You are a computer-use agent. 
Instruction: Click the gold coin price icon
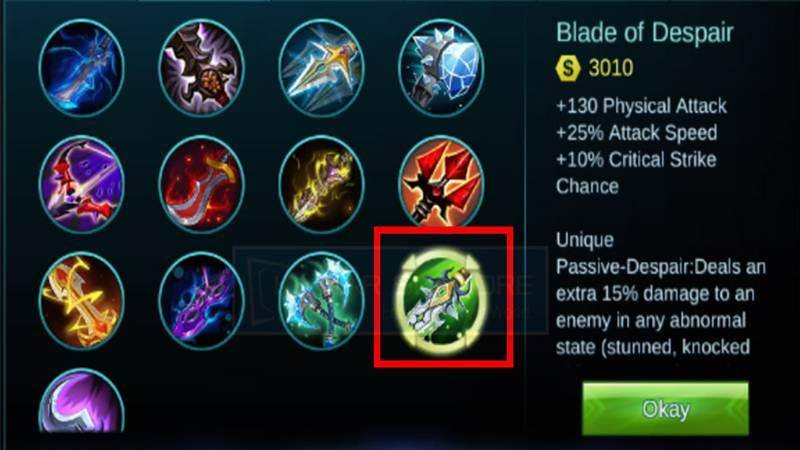(x=568, y=67)
